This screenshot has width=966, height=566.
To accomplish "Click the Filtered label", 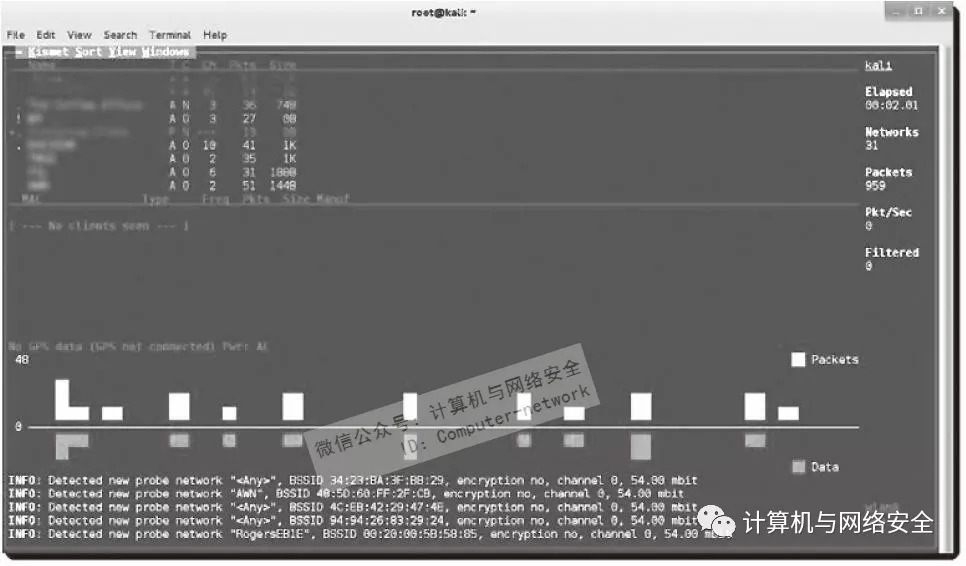I will point(891,252).
